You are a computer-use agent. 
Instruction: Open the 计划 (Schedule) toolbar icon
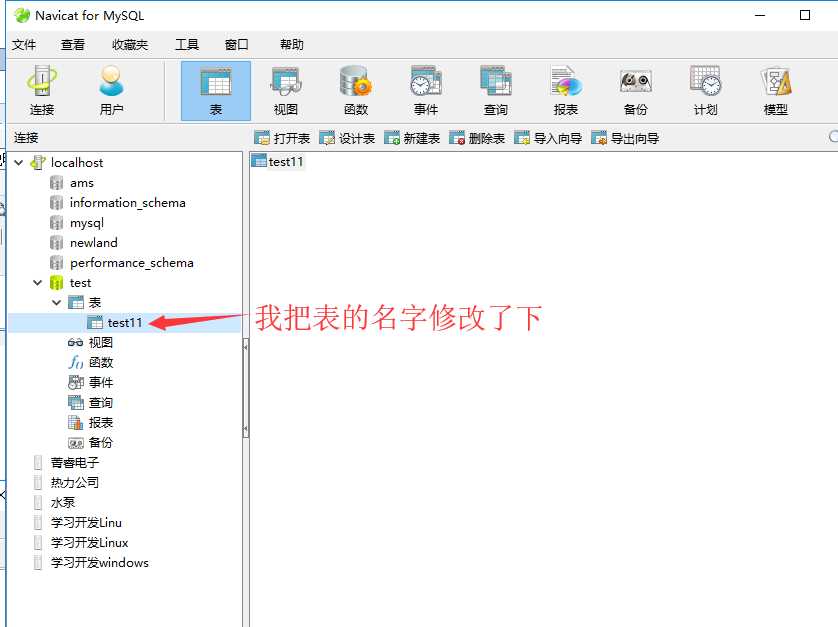click(705, 91)
